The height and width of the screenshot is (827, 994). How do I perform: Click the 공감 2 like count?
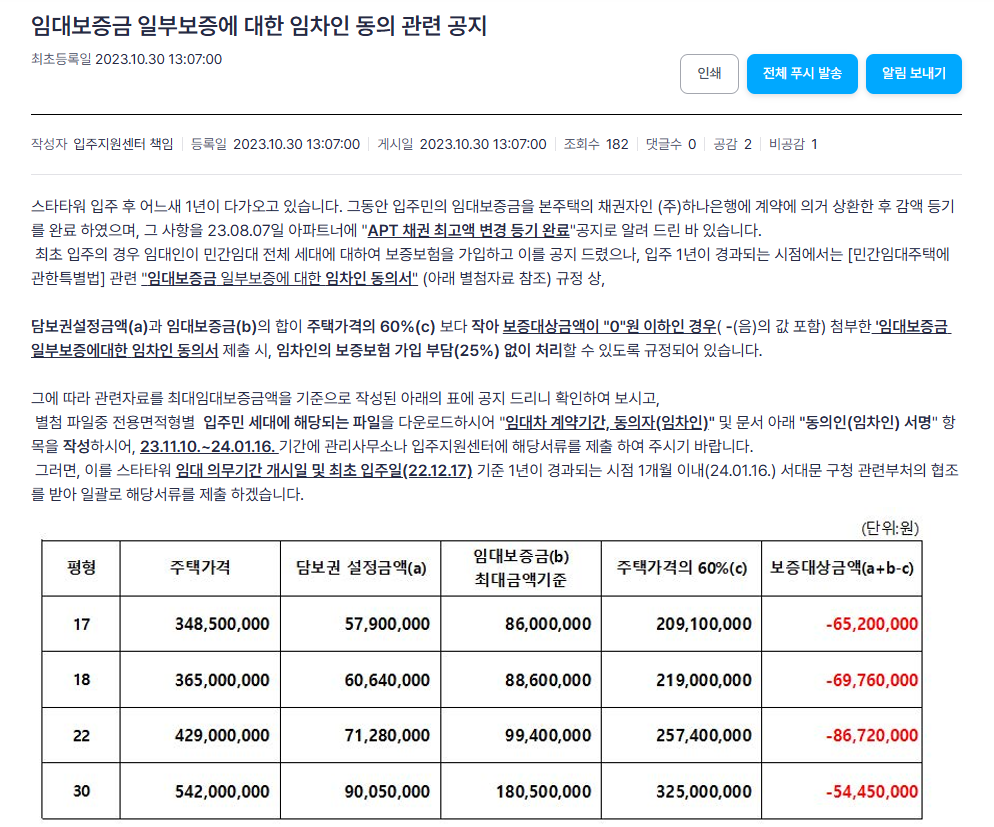point(732,144)
